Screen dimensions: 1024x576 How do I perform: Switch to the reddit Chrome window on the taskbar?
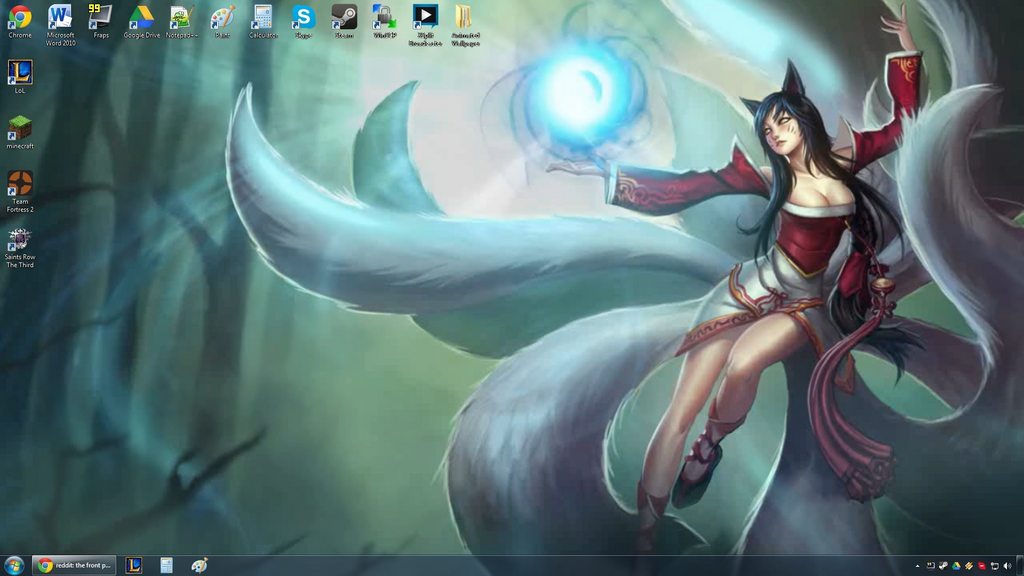coord(74,564)
